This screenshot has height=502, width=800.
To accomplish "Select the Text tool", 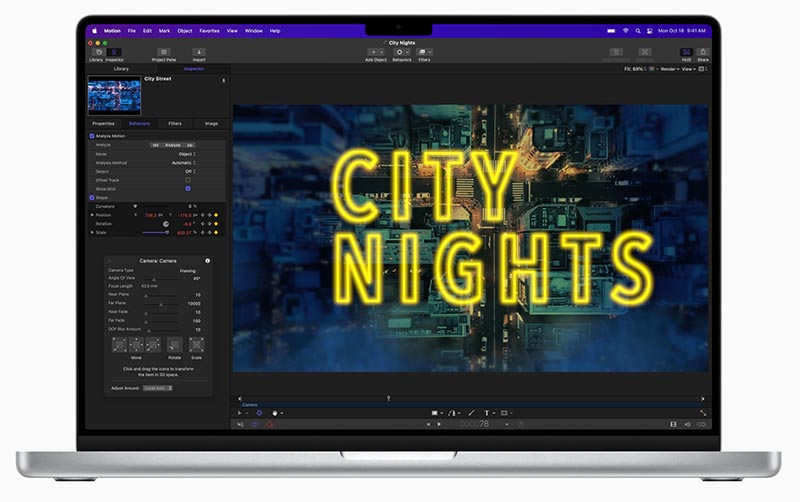I will click(487, 413).
